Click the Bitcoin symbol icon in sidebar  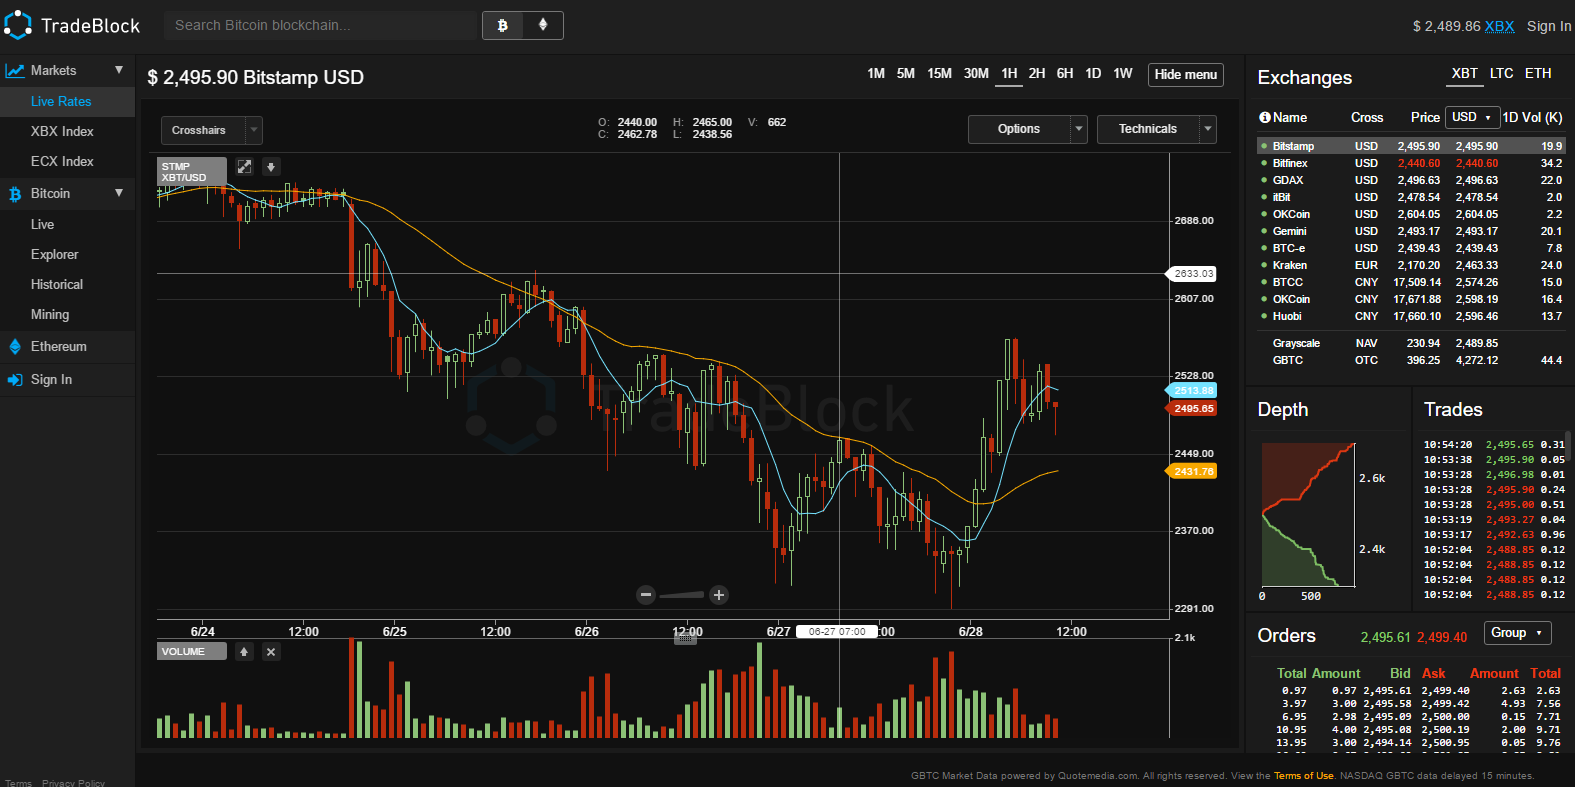15,194
